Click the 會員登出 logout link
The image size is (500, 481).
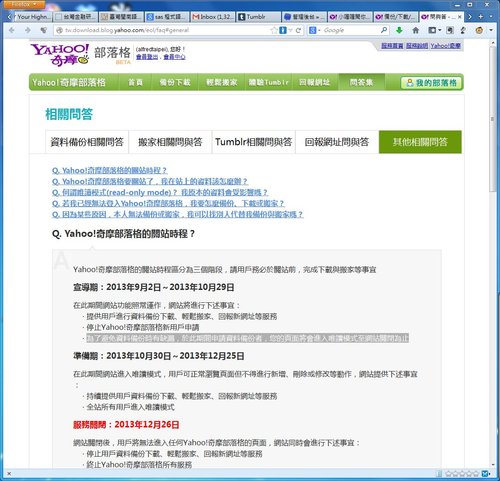pos(147,57)
